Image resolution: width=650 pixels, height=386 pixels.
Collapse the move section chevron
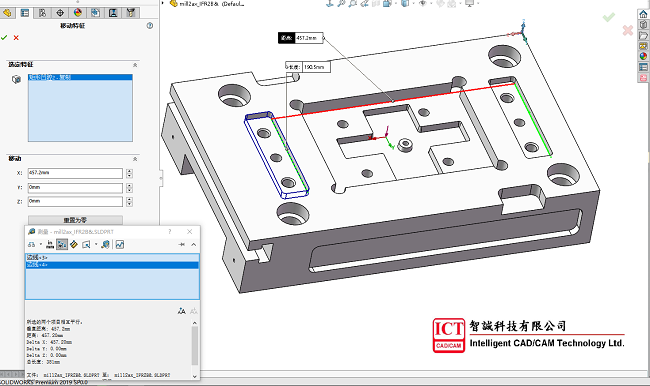coord(135,159)
